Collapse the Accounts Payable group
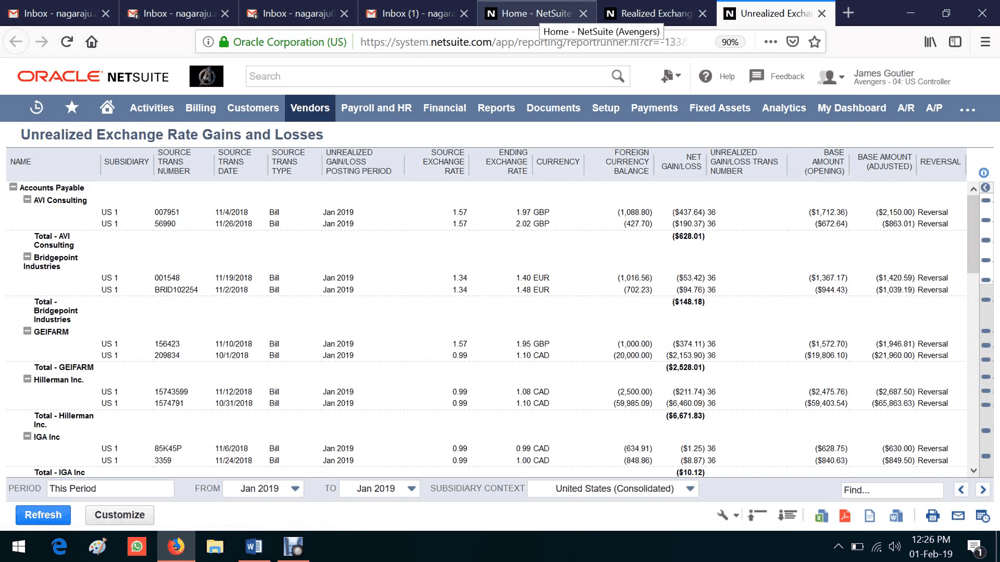The height and width of the screenshot is (562, 1000). (x=13, y=187)
